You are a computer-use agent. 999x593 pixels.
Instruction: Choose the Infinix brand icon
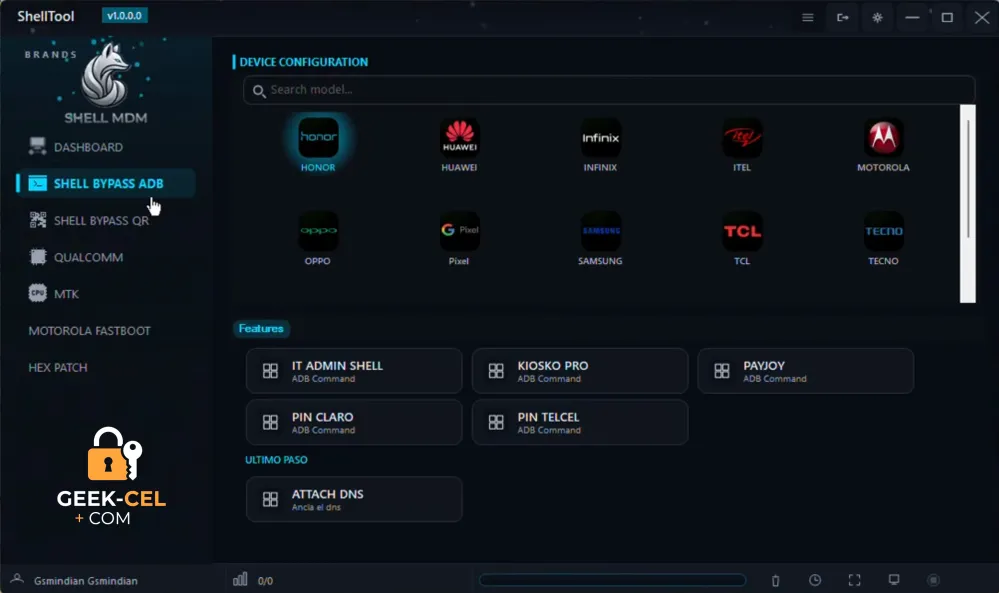pyautogui.click(x=600, y=138)
